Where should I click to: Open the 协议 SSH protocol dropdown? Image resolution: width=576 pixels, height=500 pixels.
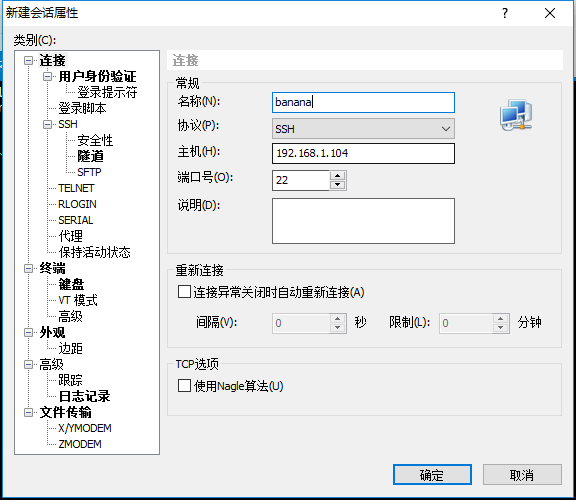coord(363,129)
